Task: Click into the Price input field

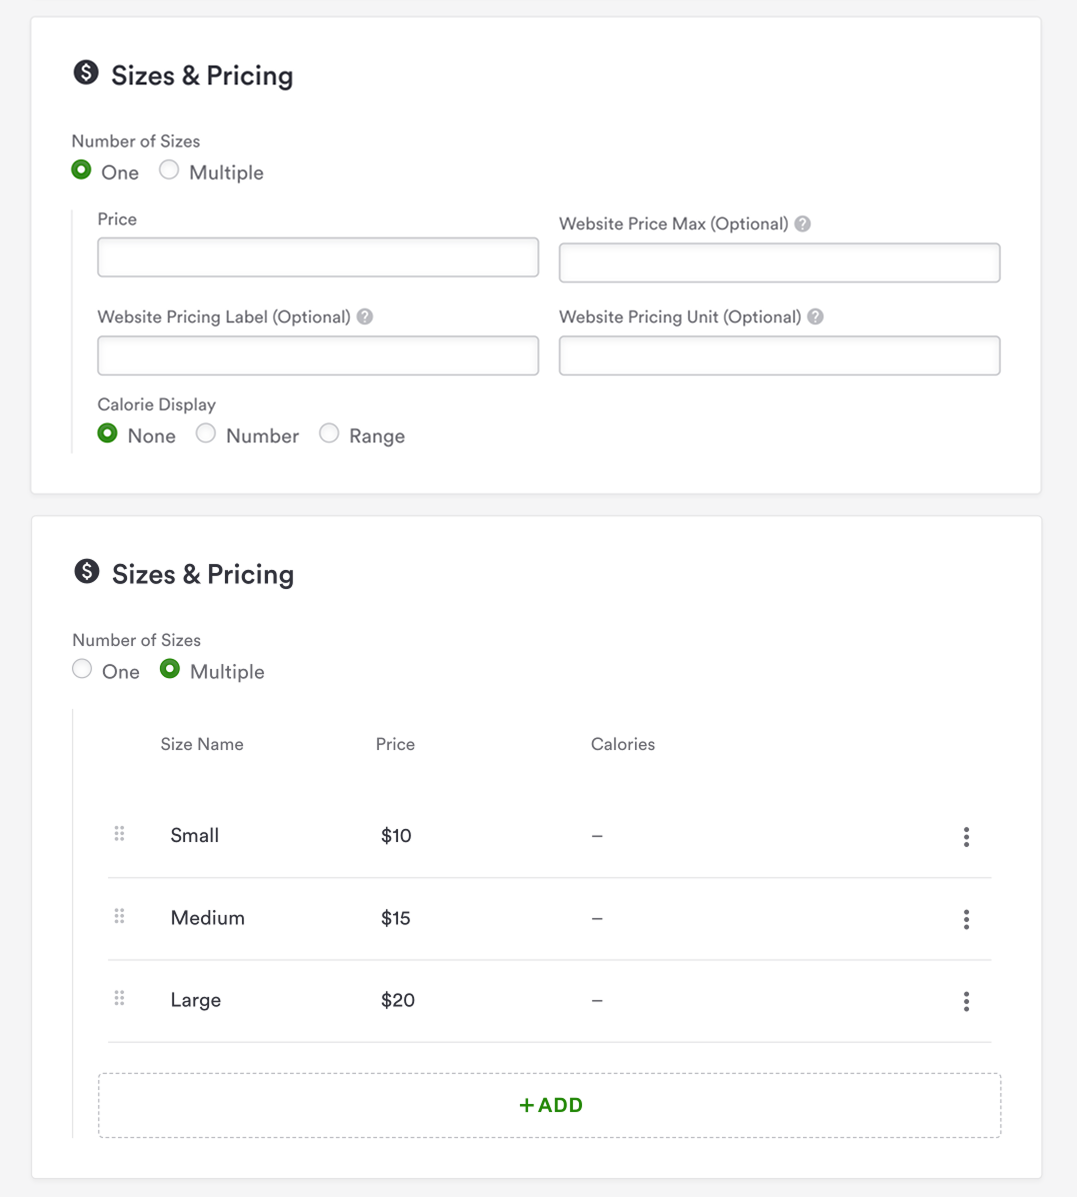Action: [x=318, y=257]
